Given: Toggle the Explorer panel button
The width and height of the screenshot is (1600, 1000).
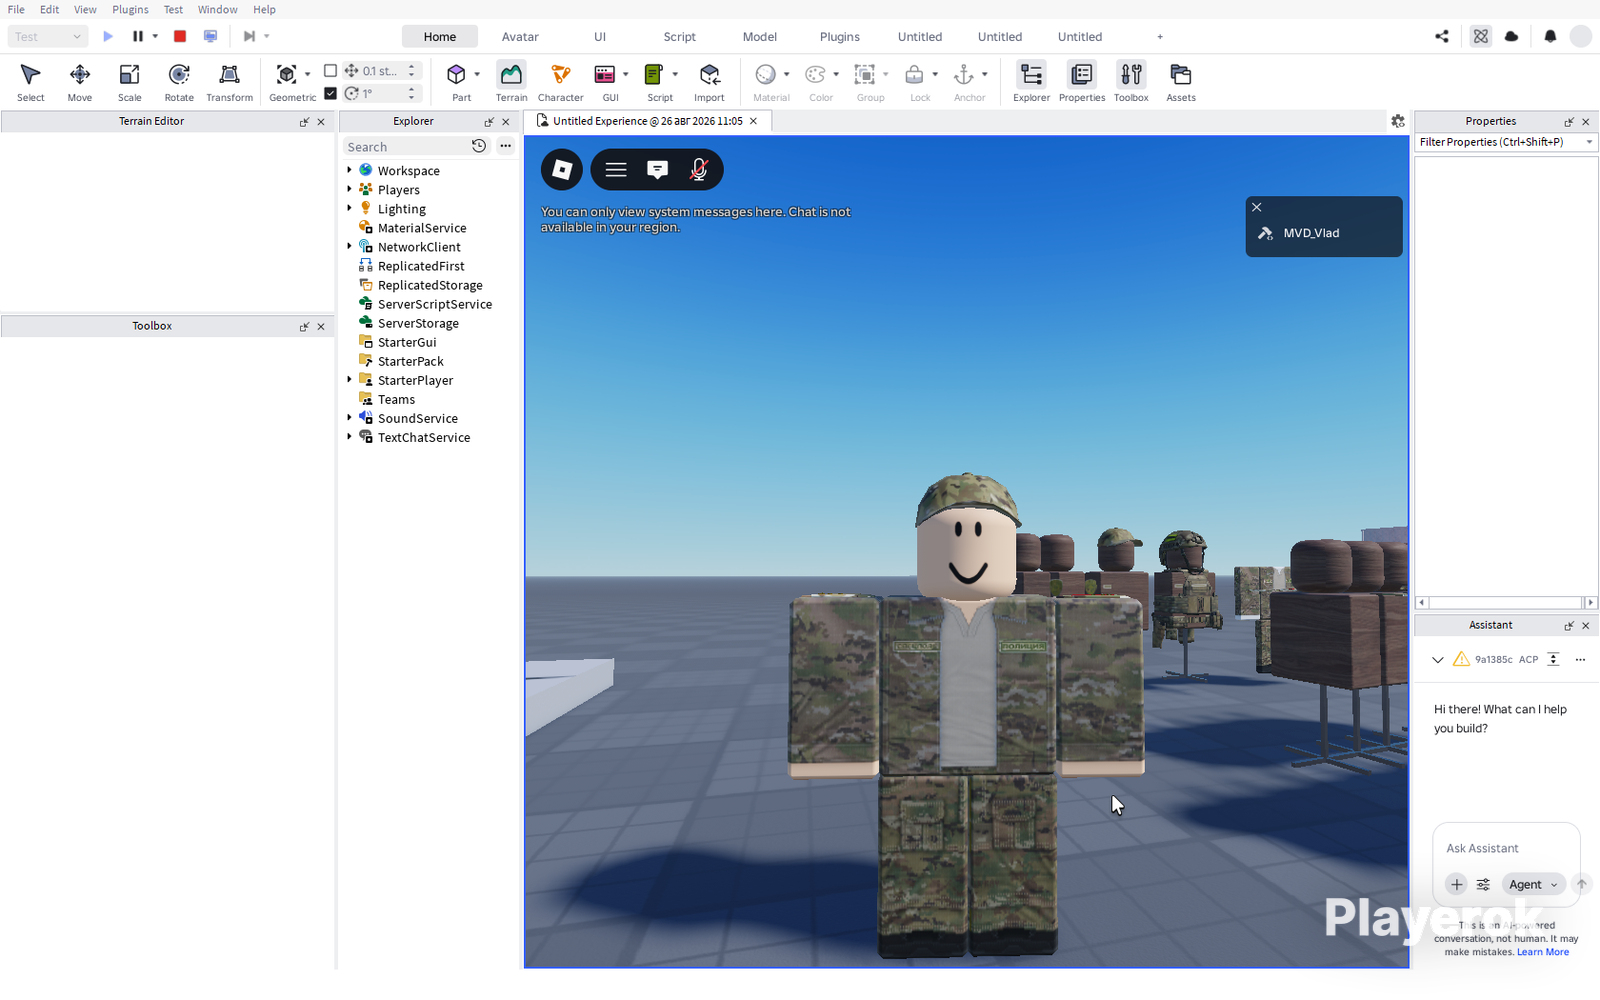Looking at the screenshot, I should pyautogui.click(x=1031, y=82).
